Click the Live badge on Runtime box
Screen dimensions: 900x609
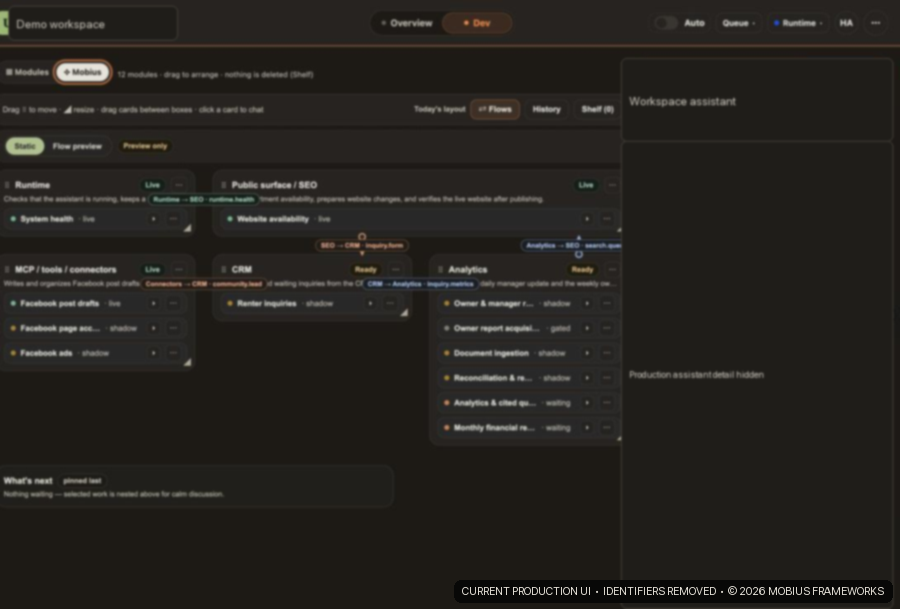(153, 185)
